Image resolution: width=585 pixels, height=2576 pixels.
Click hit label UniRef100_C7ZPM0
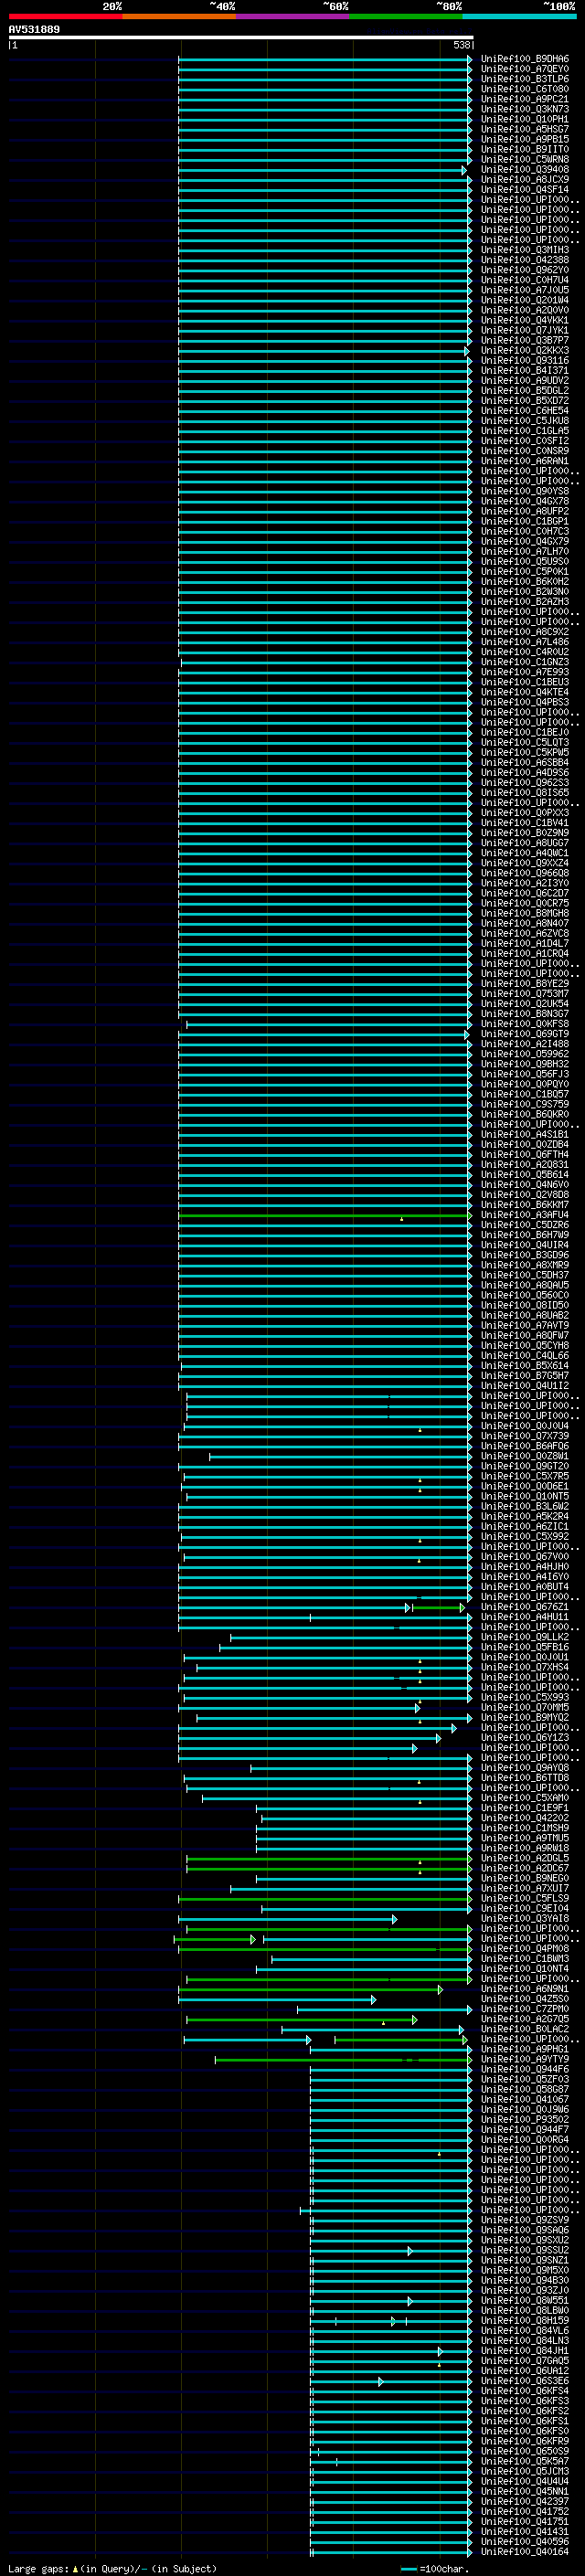(524, 2009)
